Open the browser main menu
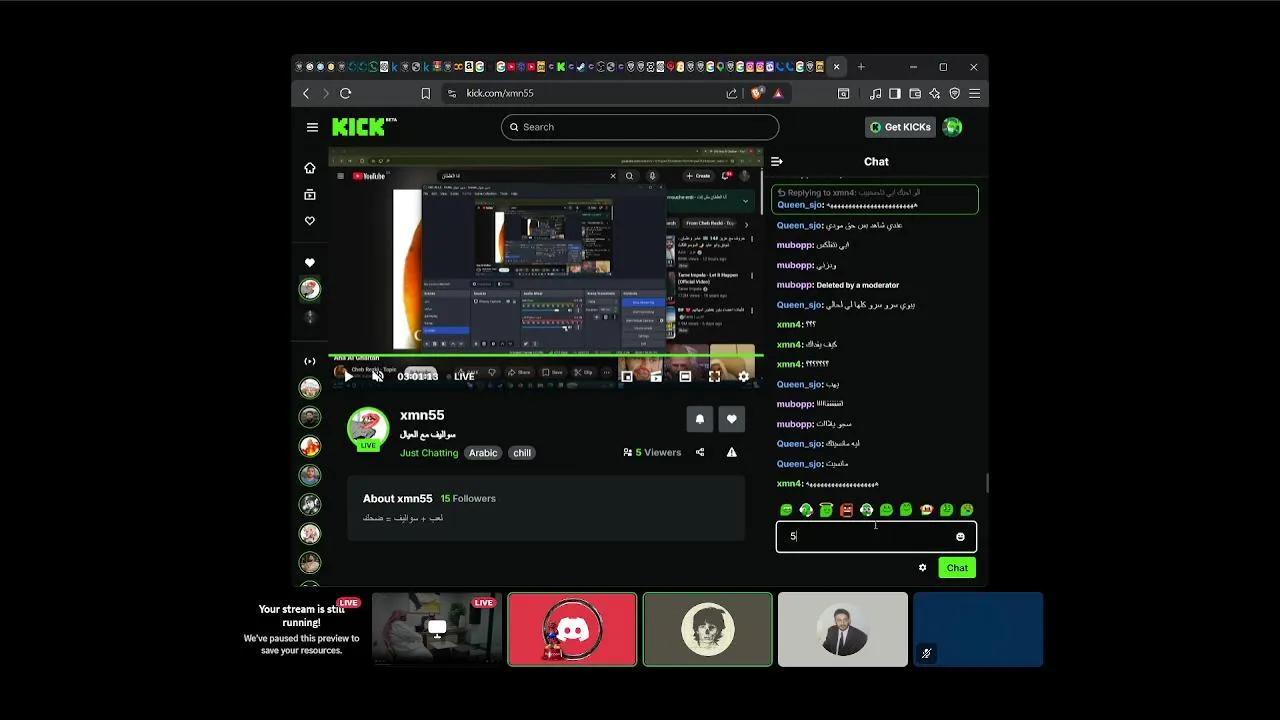 974,93
